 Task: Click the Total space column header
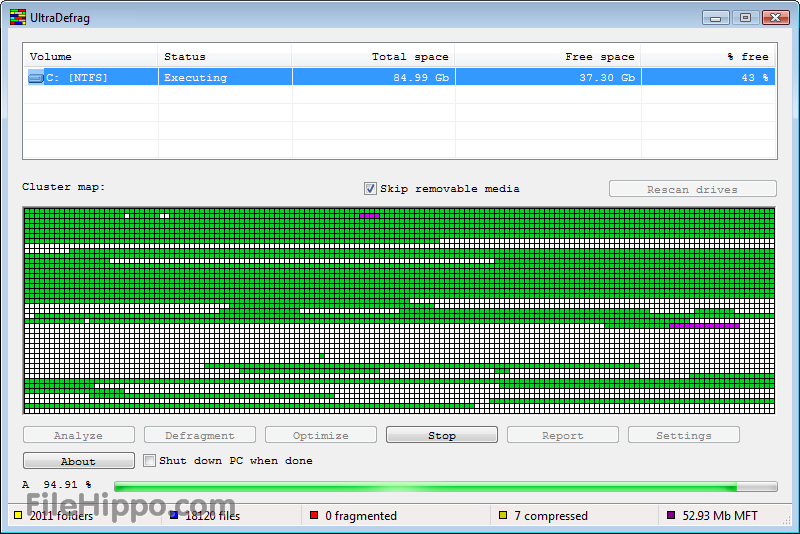[x=374, y=57]
